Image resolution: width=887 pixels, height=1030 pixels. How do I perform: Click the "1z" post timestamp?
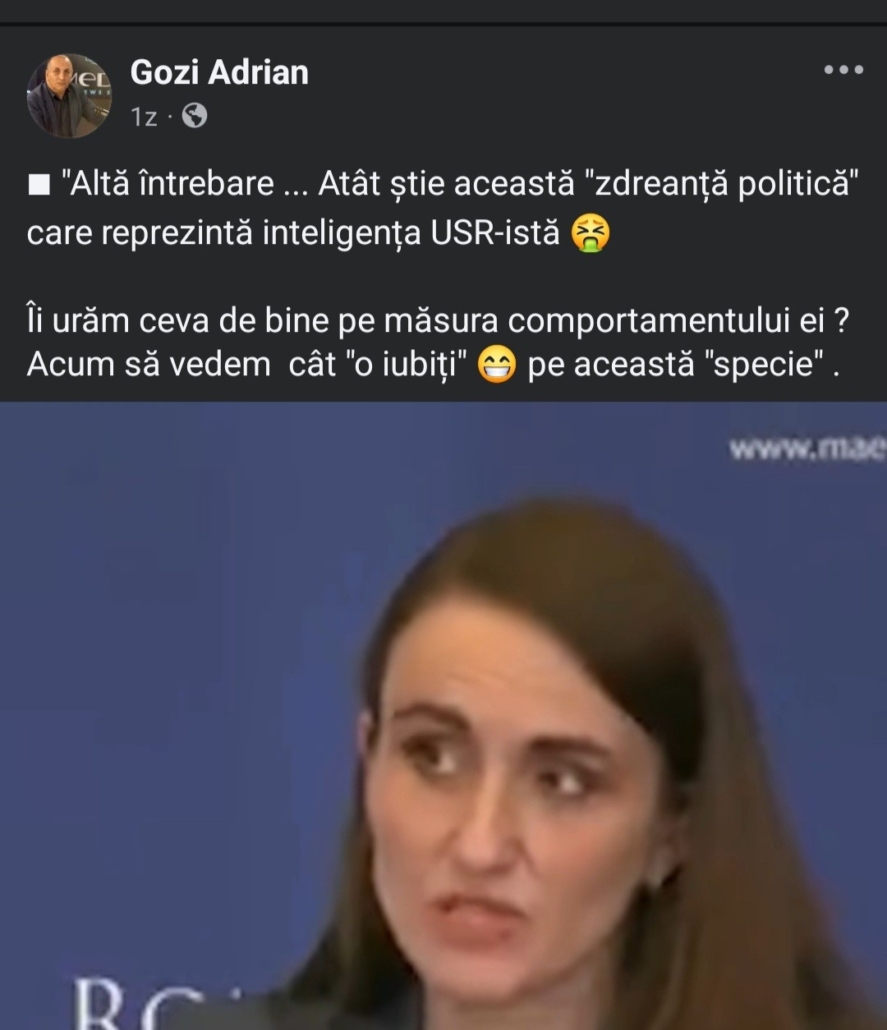tap(144, 117)
